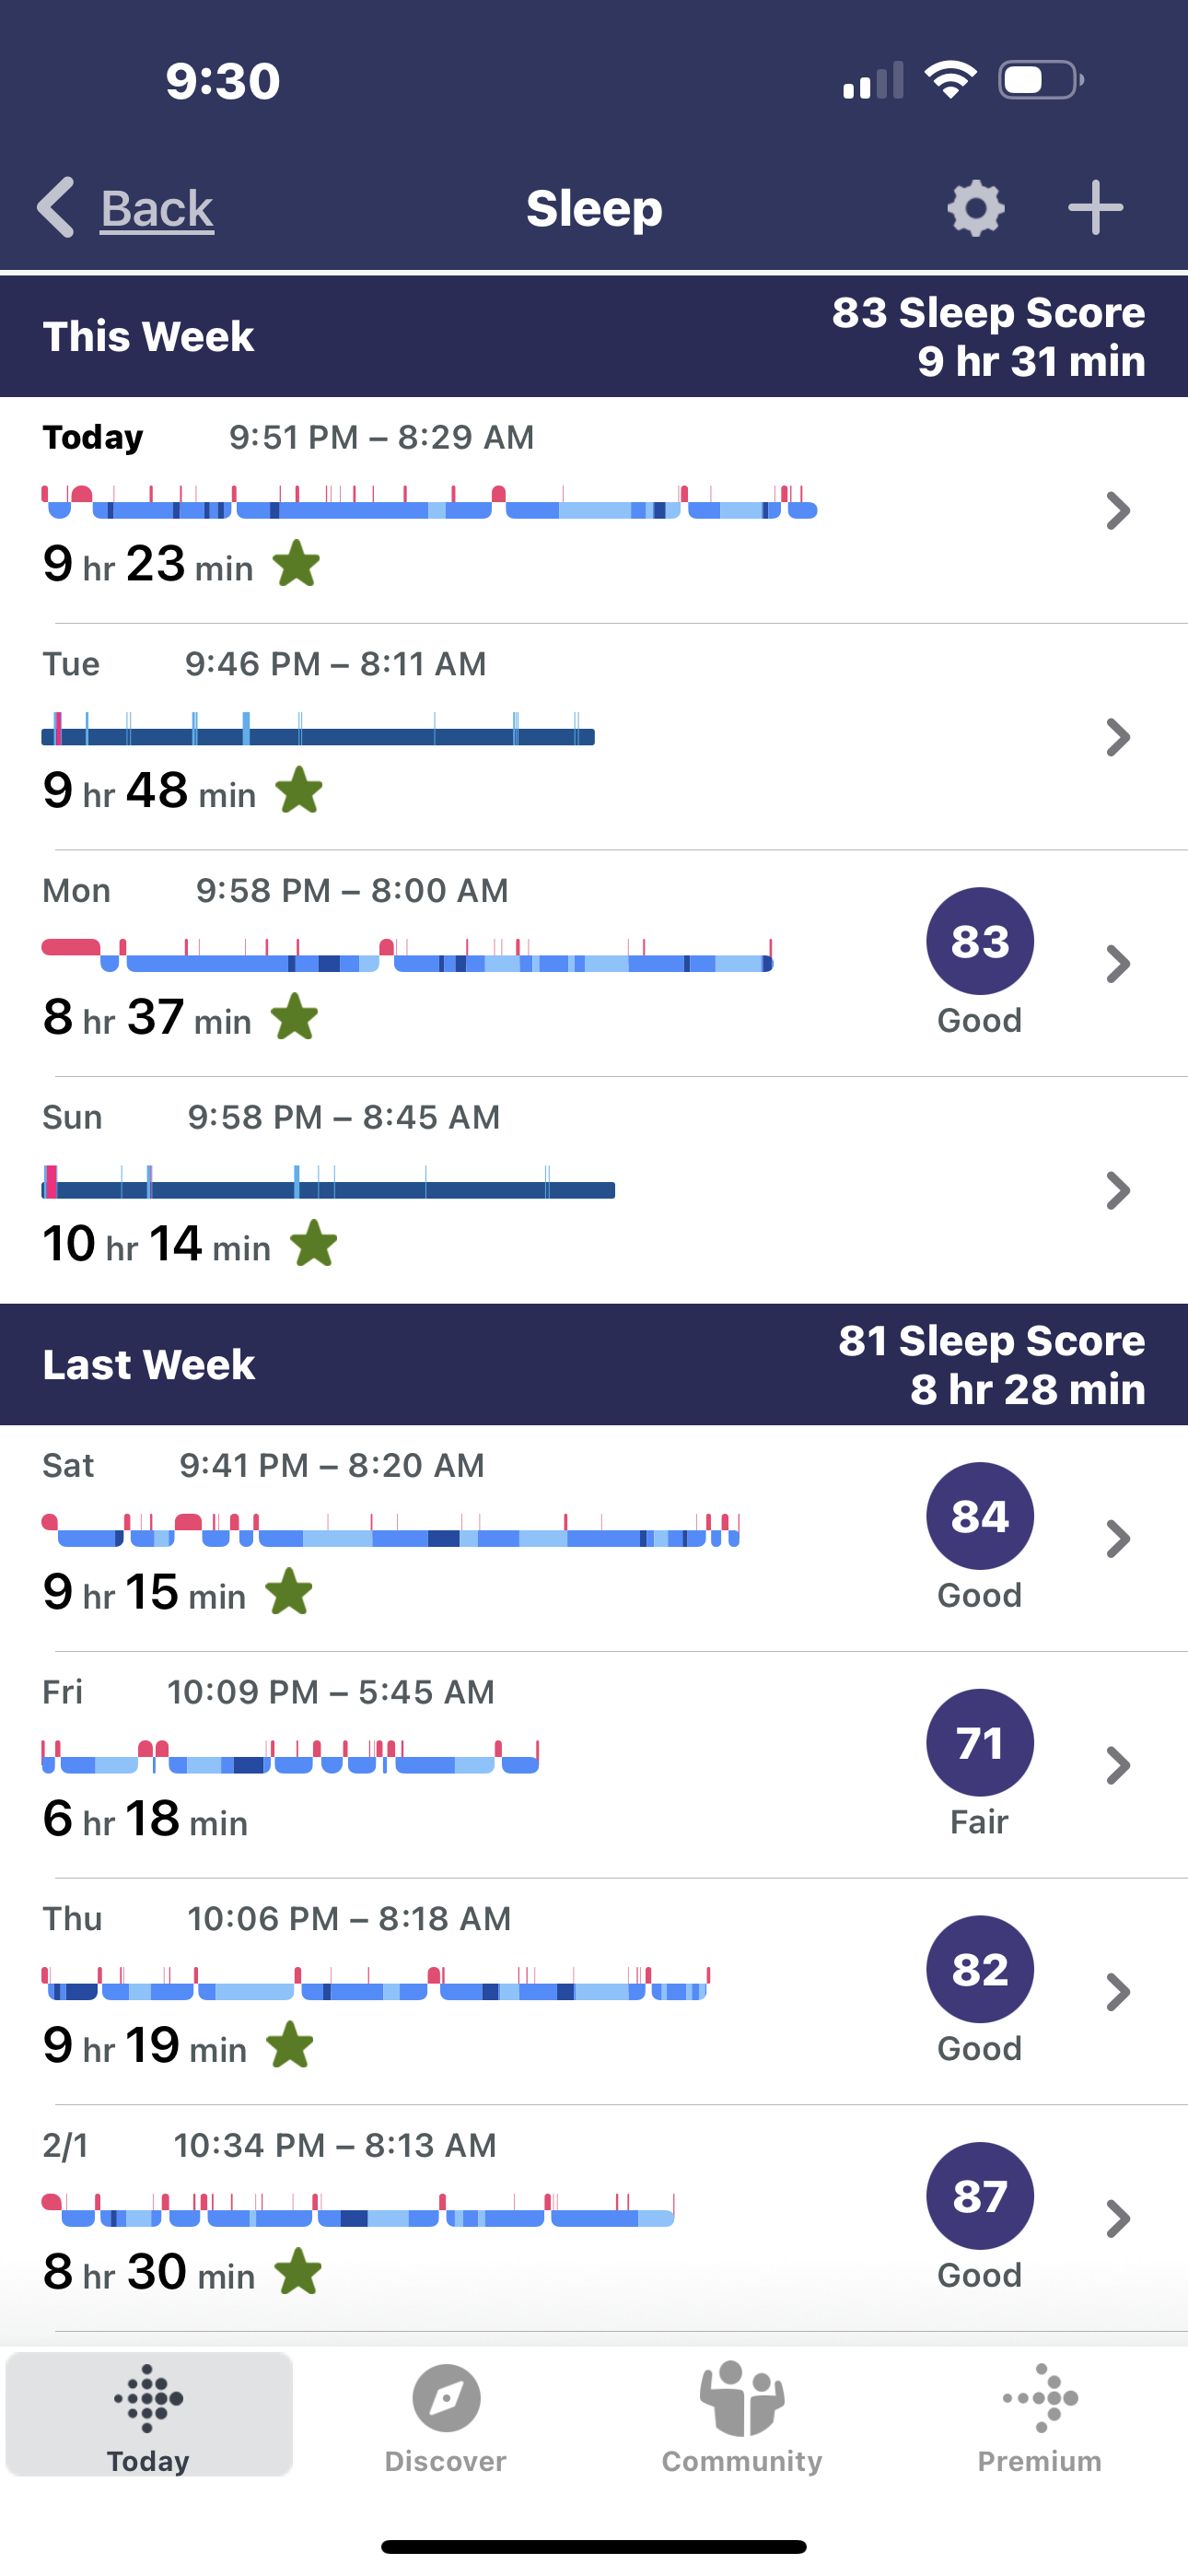This screenshot has height=2576, width=1188.
Task: Tap the This Week summary header
Action: tap(594, 336)
